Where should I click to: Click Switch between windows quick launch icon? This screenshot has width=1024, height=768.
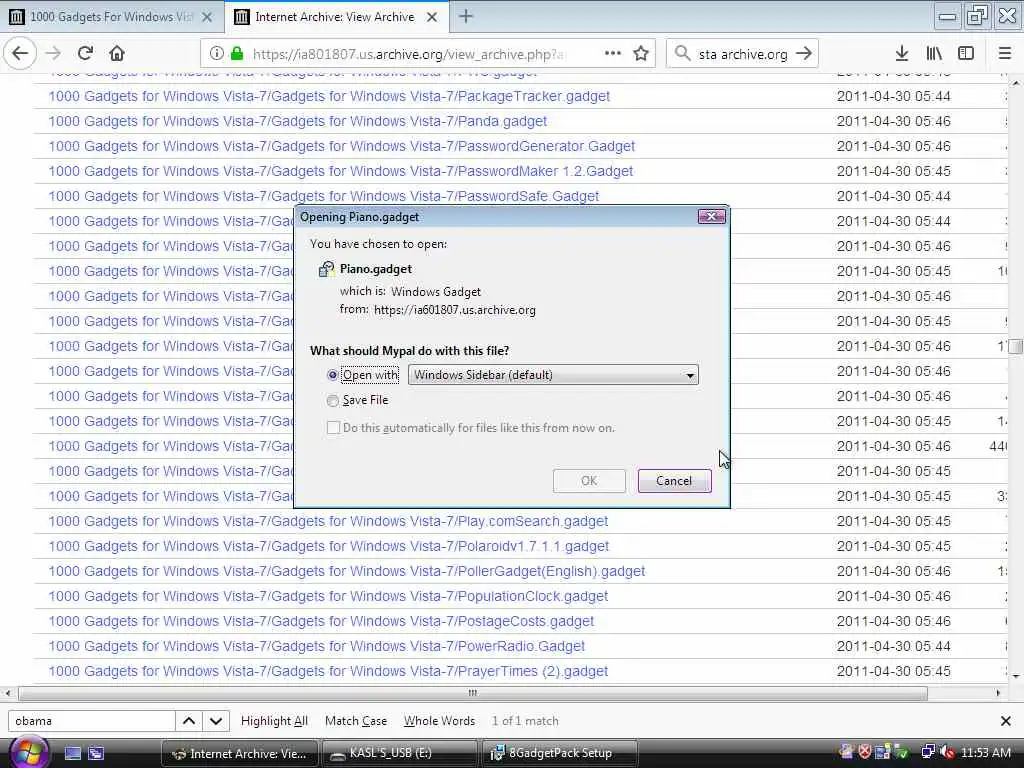(x=96, y=753)
